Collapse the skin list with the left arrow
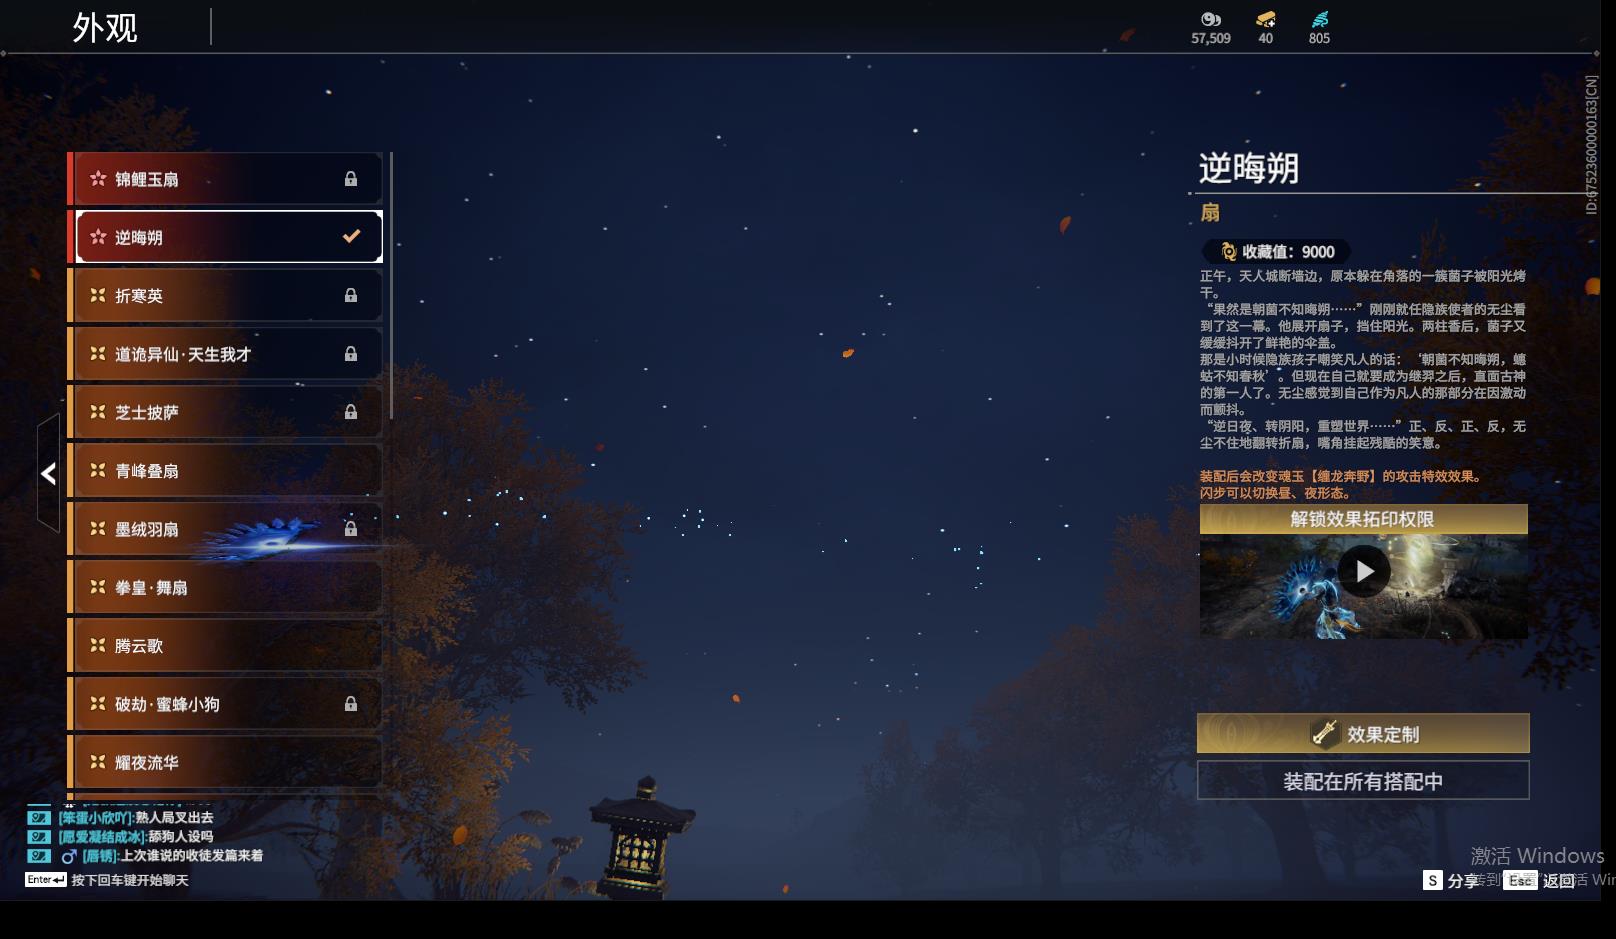The image size is (1616, 939). (48, 473)
